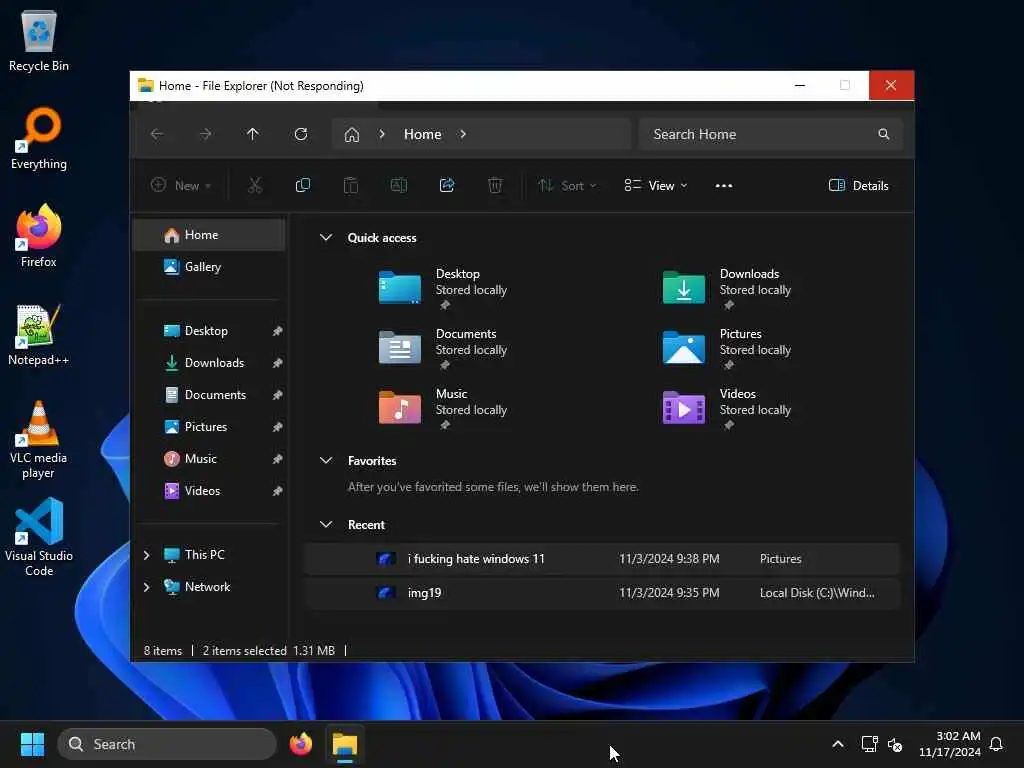
Task: Toggle the Details pane button
Action: pos(858,185)
